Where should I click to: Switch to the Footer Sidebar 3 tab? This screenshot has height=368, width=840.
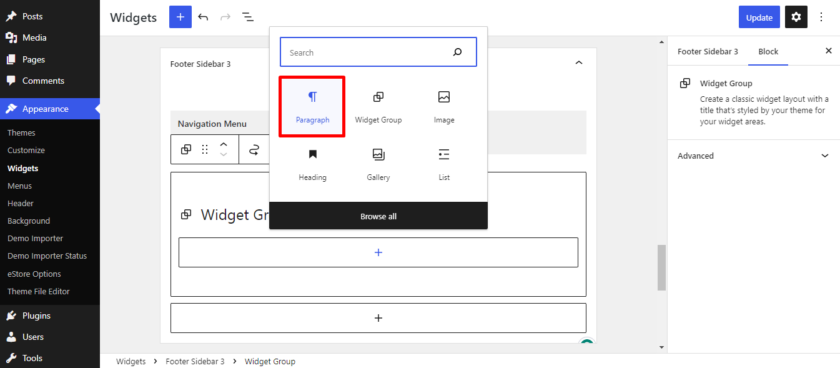[708, 51]
